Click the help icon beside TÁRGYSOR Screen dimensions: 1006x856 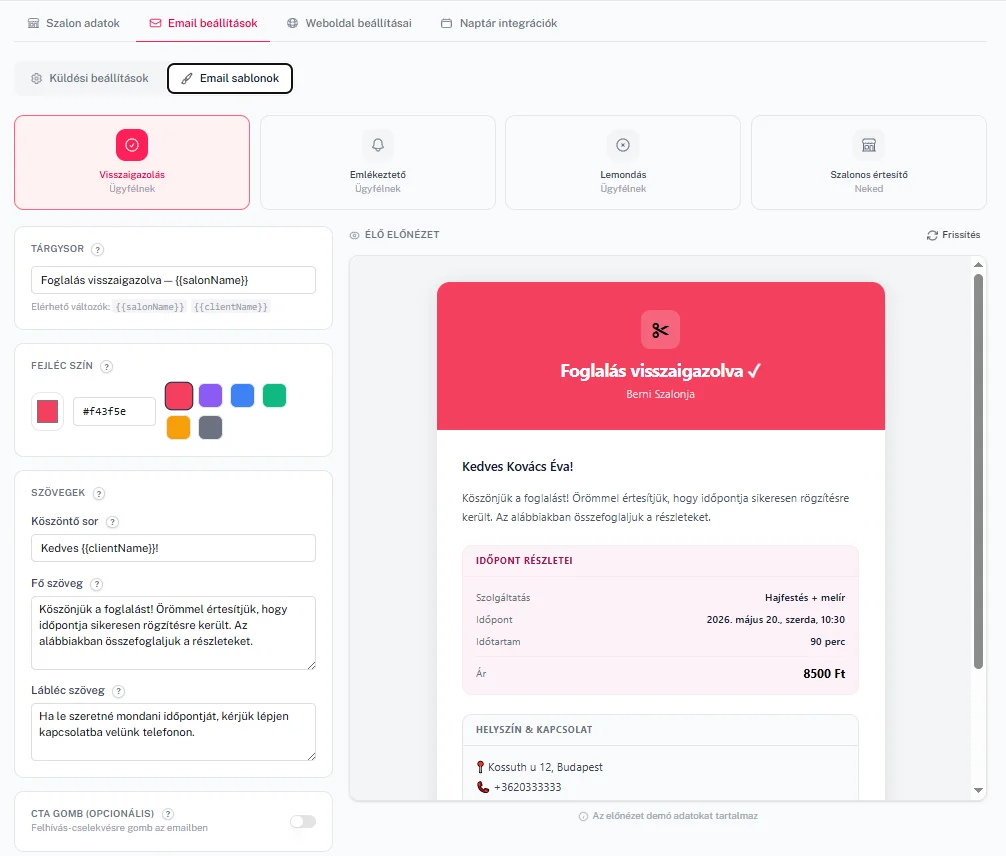pos(97,250)
